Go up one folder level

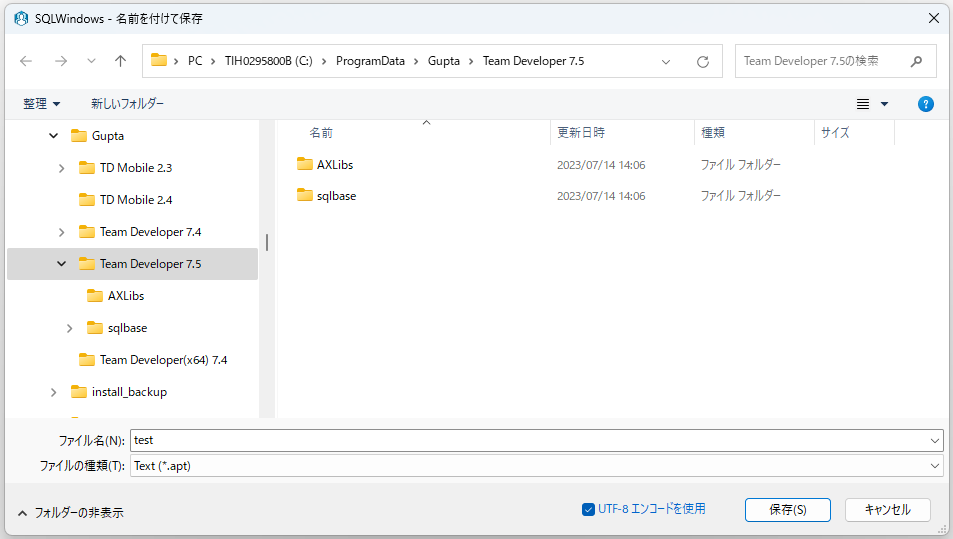(x=120, y=61)
